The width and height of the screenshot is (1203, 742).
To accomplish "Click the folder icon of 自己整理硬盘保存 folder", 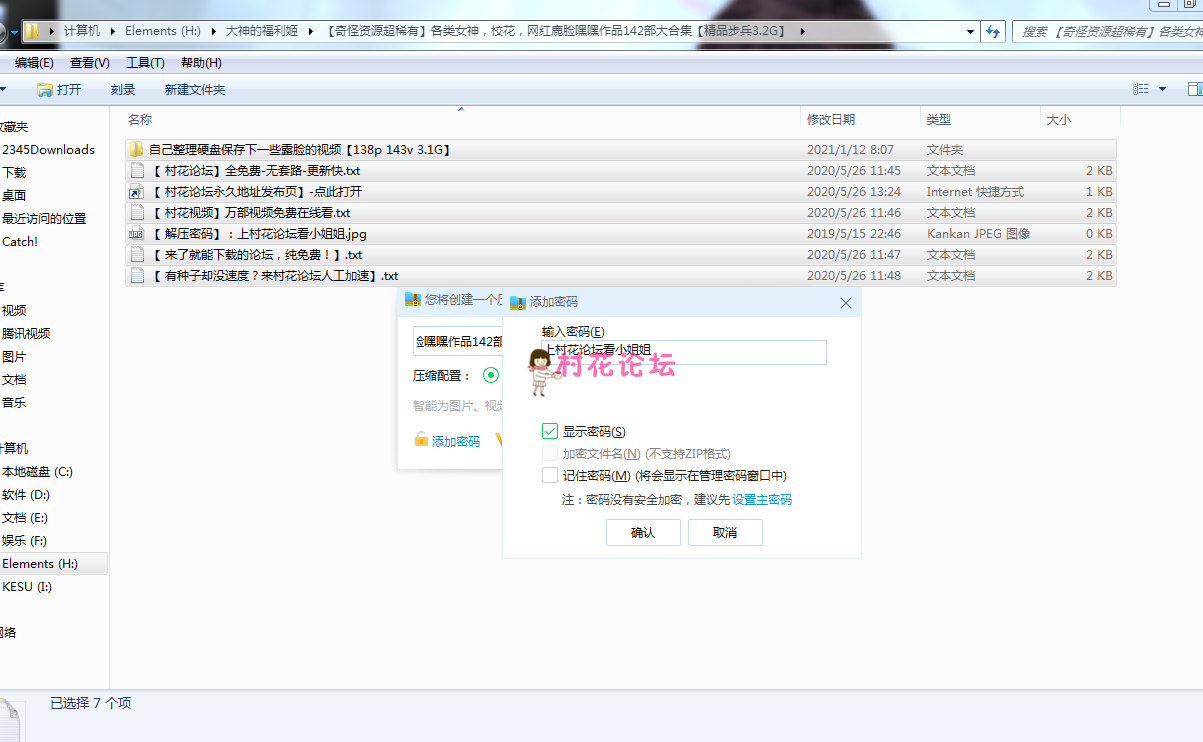I will click(x=136, y=150).
